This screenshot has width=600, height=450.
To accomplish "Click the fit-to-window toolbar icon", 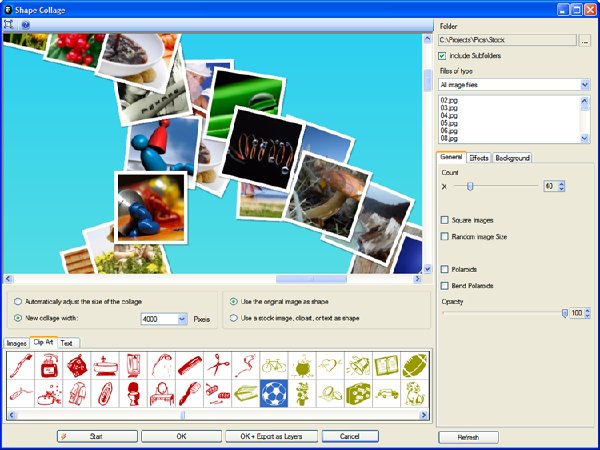I will [8, 25].
